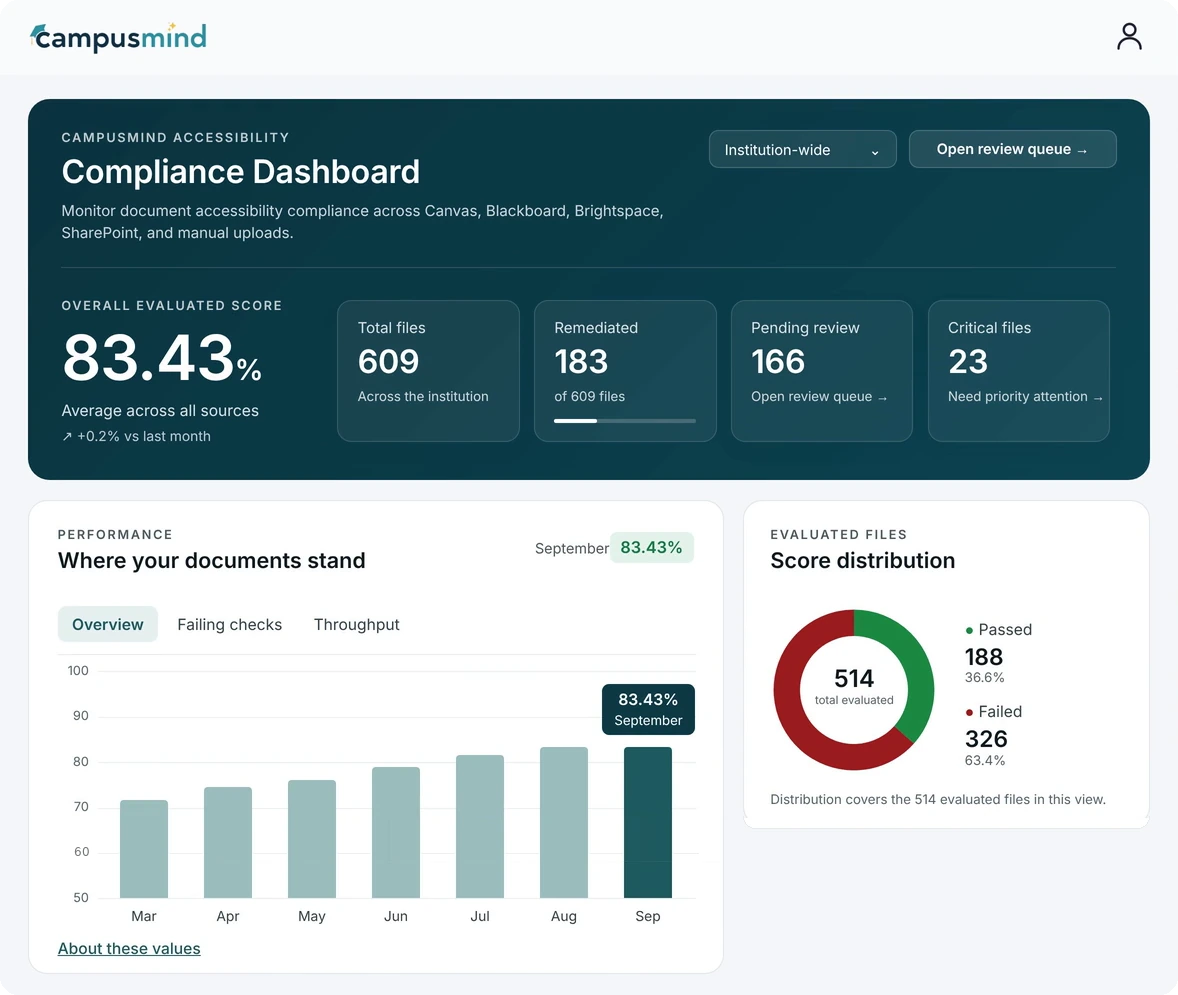Select the Total files card
This screenshot has height=995, width=1178.
(428, 370)
